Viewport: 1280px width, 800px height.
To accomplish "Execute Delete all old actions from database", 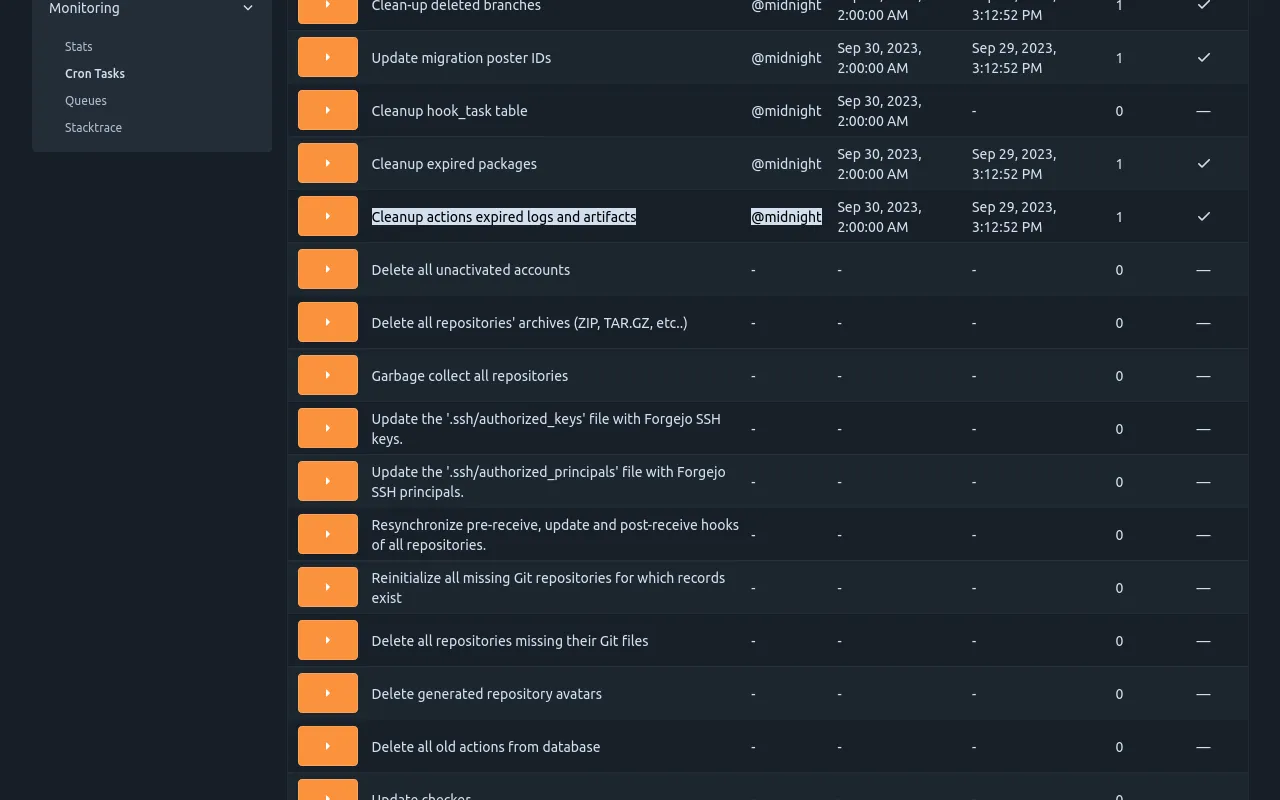I will [327, 745].
